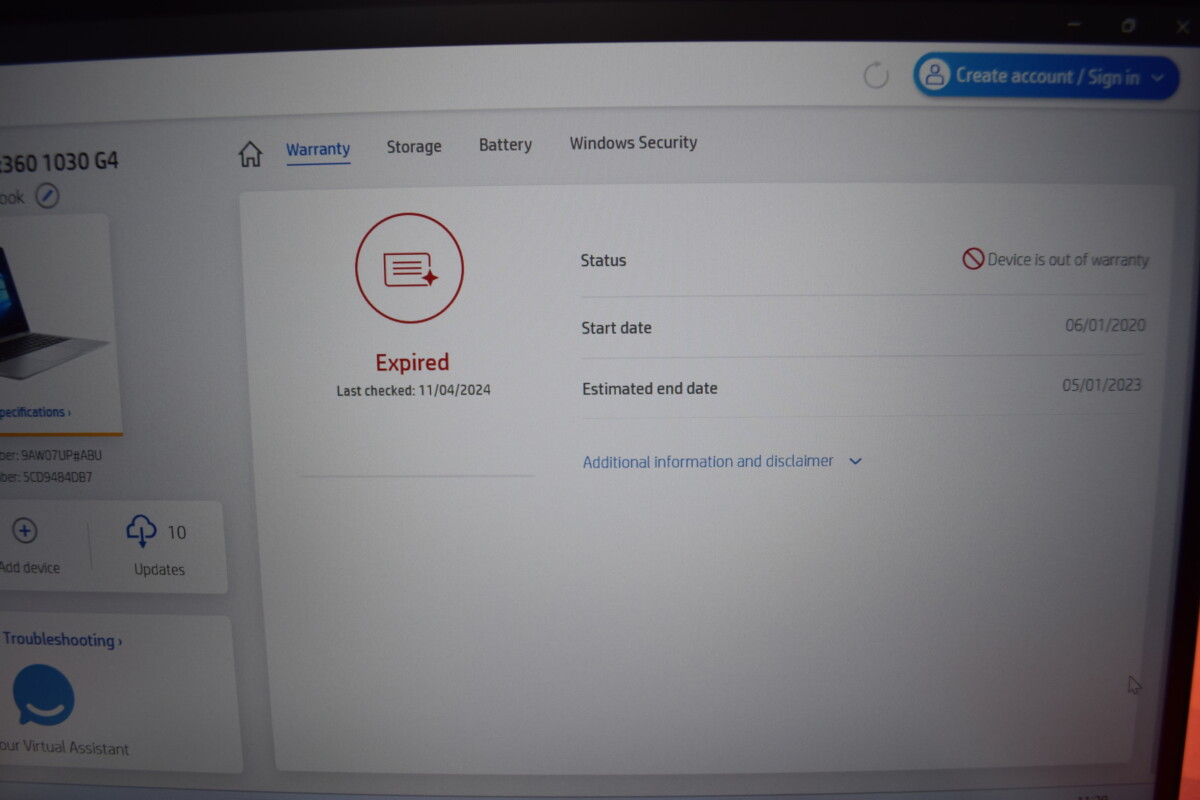Switch to the Storage tab
The width and height of the screenshot is (1200, 800).
(414, 147)
